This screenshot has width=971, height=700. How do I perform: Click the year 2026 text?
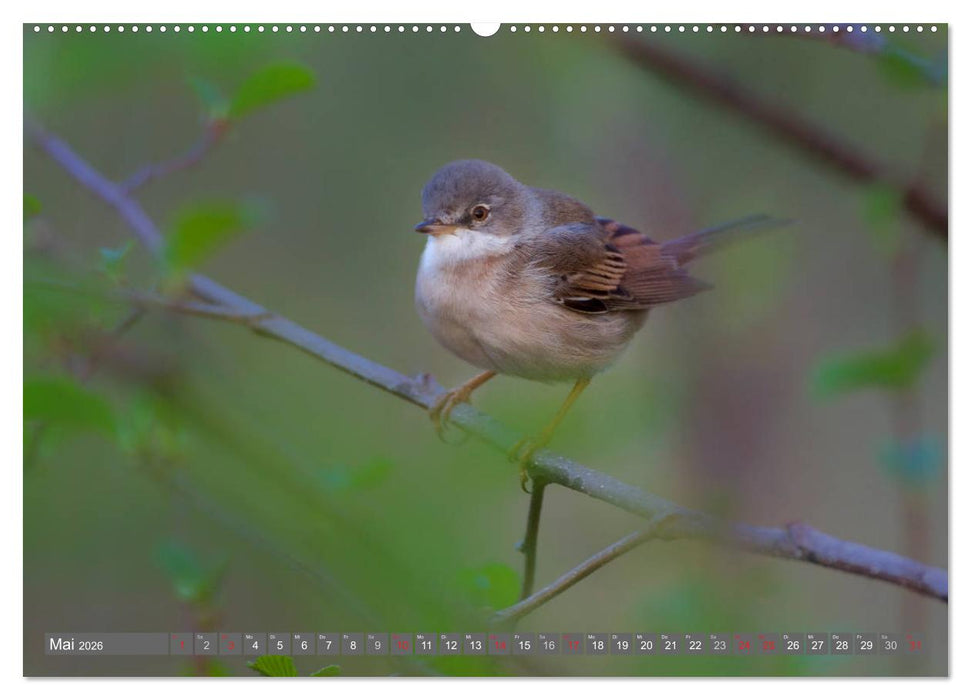[93, 646]
